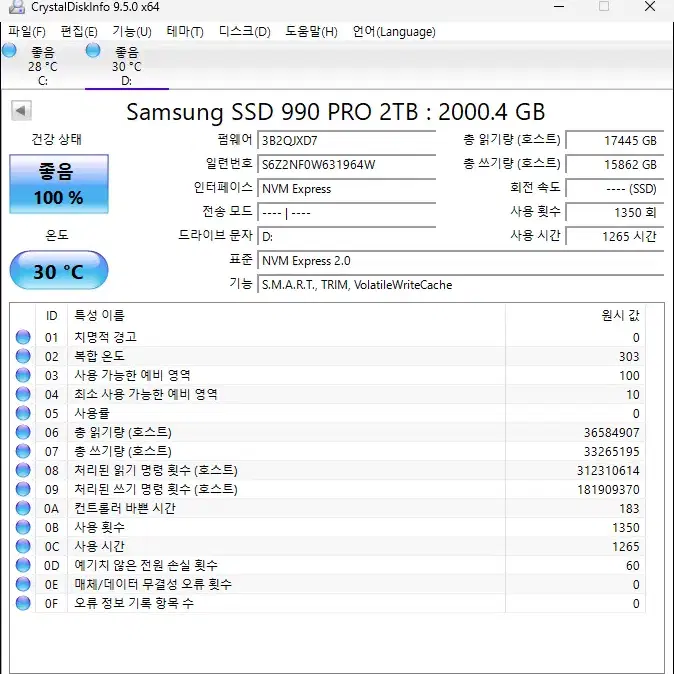Screen dimensions: 674x674
Task: Click power-on hours value 1265 시간
Action: tap(615, 237)
